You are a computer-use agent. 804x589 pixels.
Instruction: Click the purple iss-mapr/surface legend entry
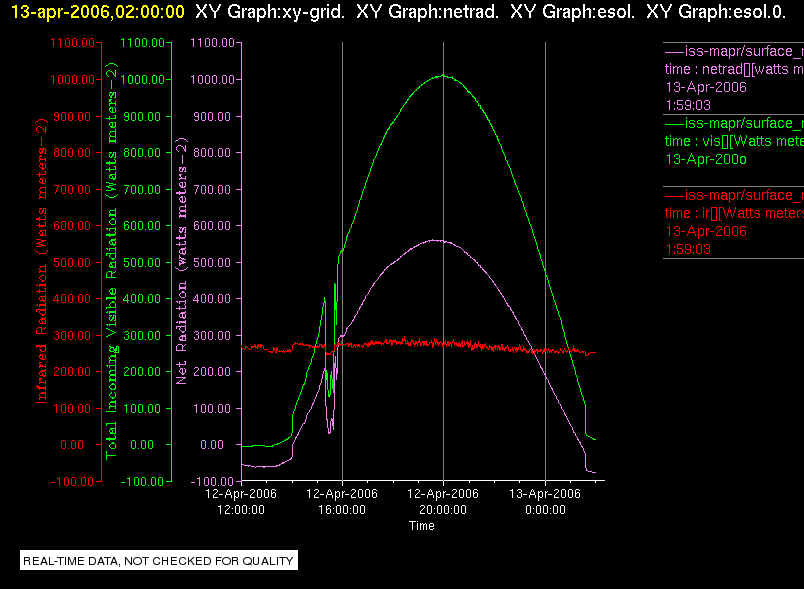coord(734,51)
